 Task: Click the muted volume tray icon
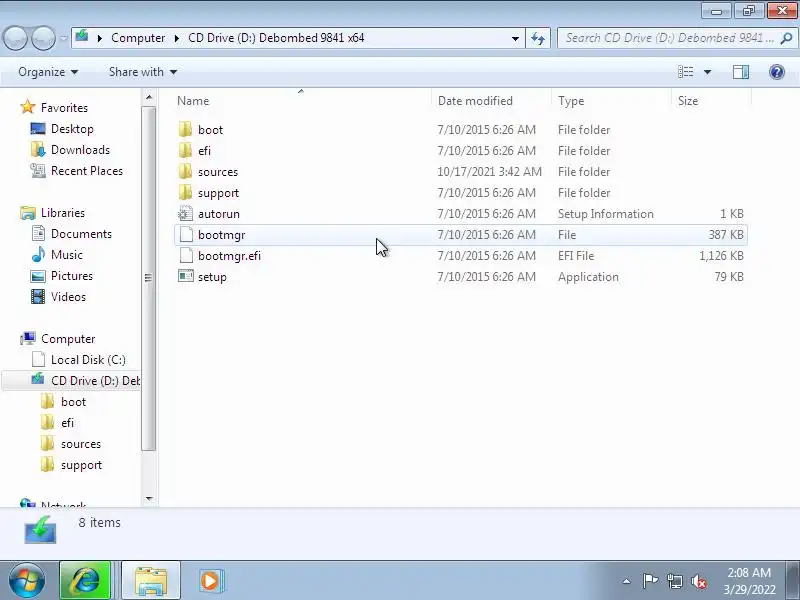pyautogui.click(x=698, y=581)
